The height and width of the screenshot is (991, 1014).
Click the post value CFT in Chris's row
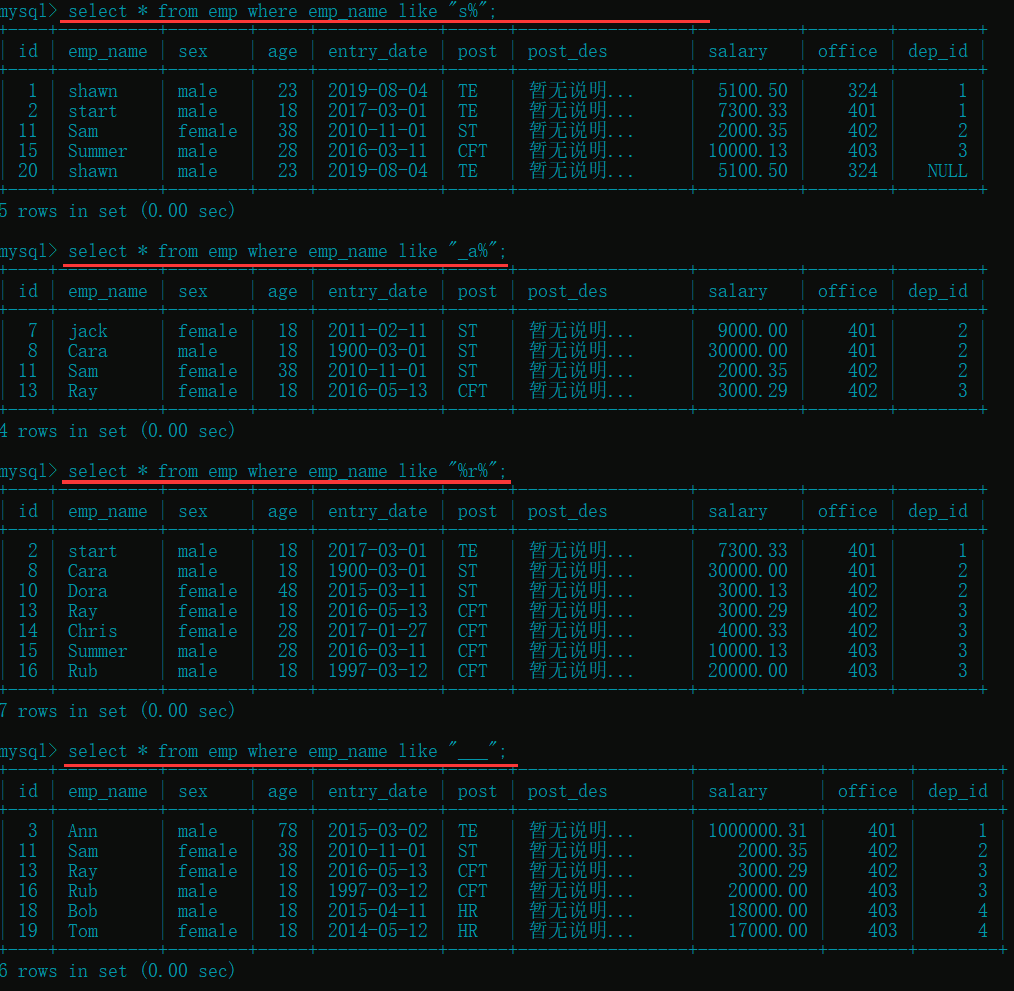tap(473, 631)
